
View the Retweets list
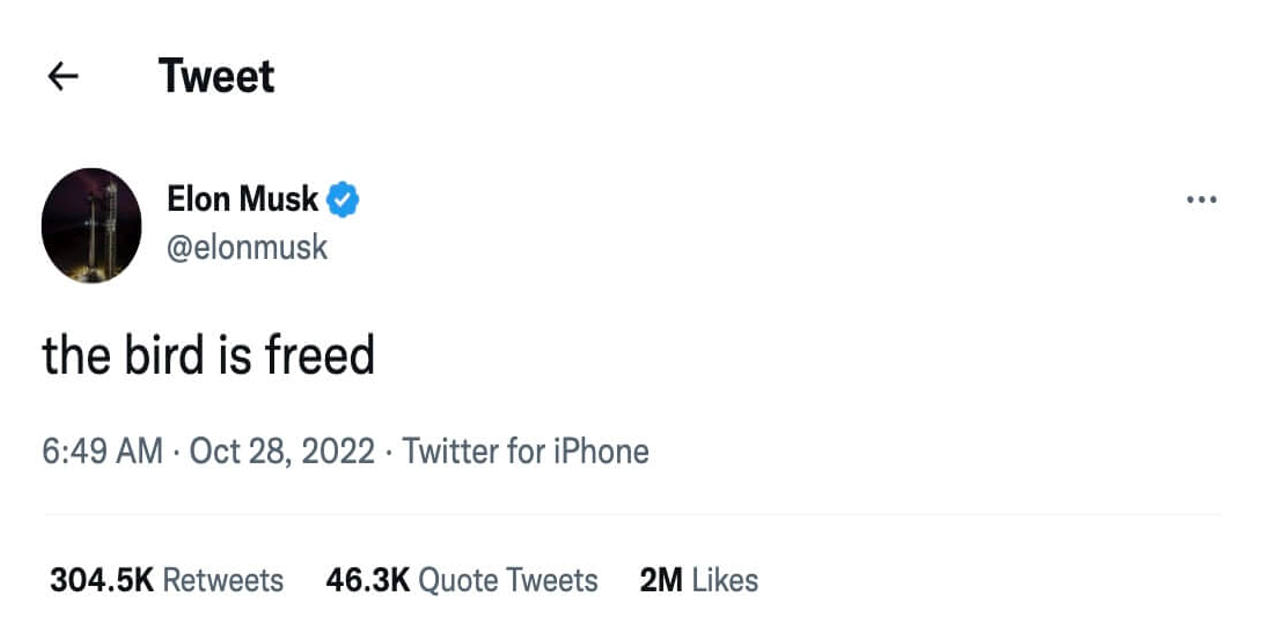(222, 580)
